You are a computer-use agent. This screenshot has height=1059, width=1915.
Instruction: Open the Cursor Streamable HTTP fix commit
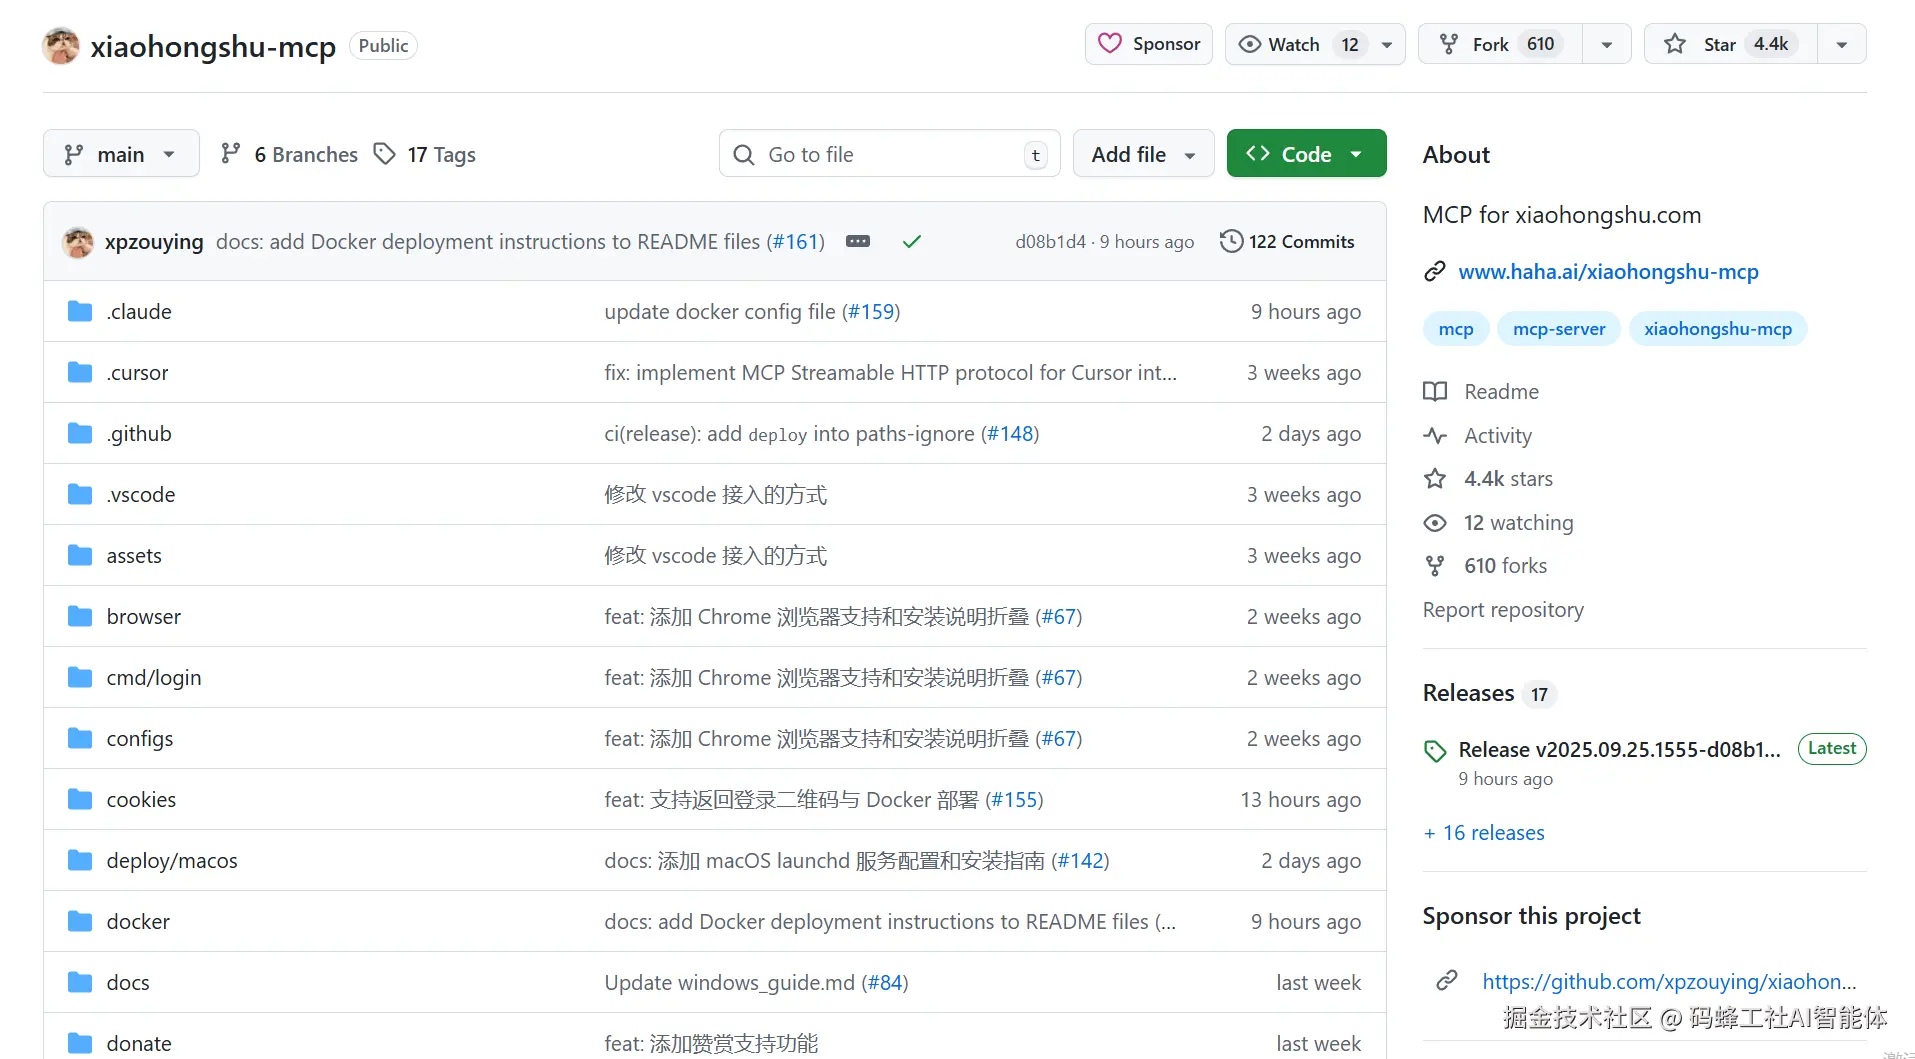(x=890, y=373)
